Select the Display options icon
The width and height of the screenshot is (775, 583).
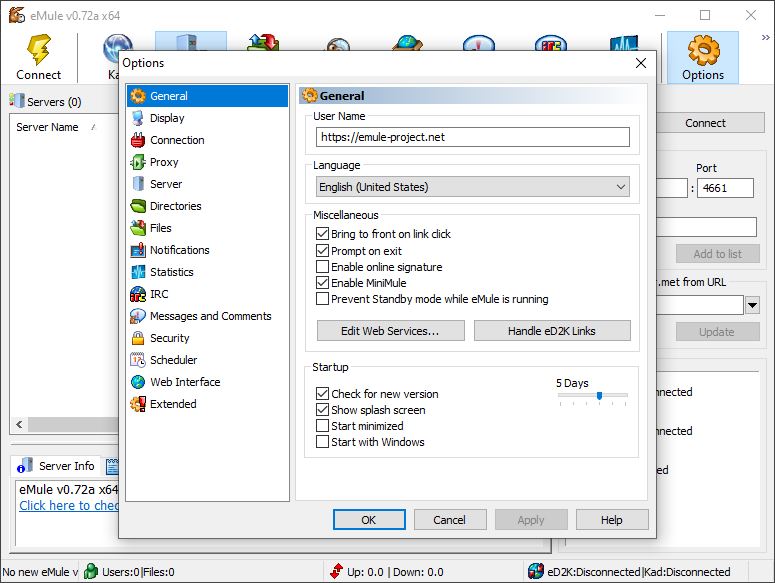tap(138, 118)
